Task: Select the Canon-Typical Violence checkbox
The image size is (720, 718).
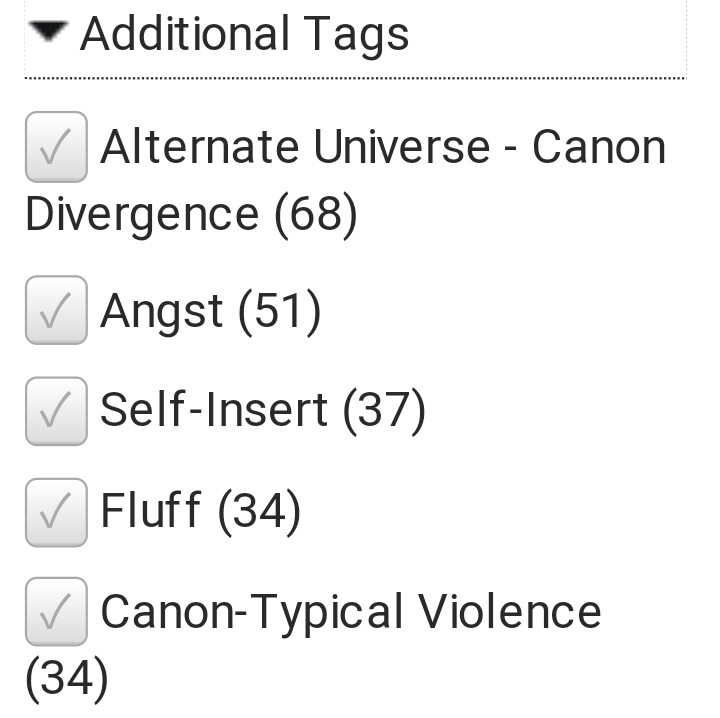Action: pyautogui.click(x=56, y=611)
